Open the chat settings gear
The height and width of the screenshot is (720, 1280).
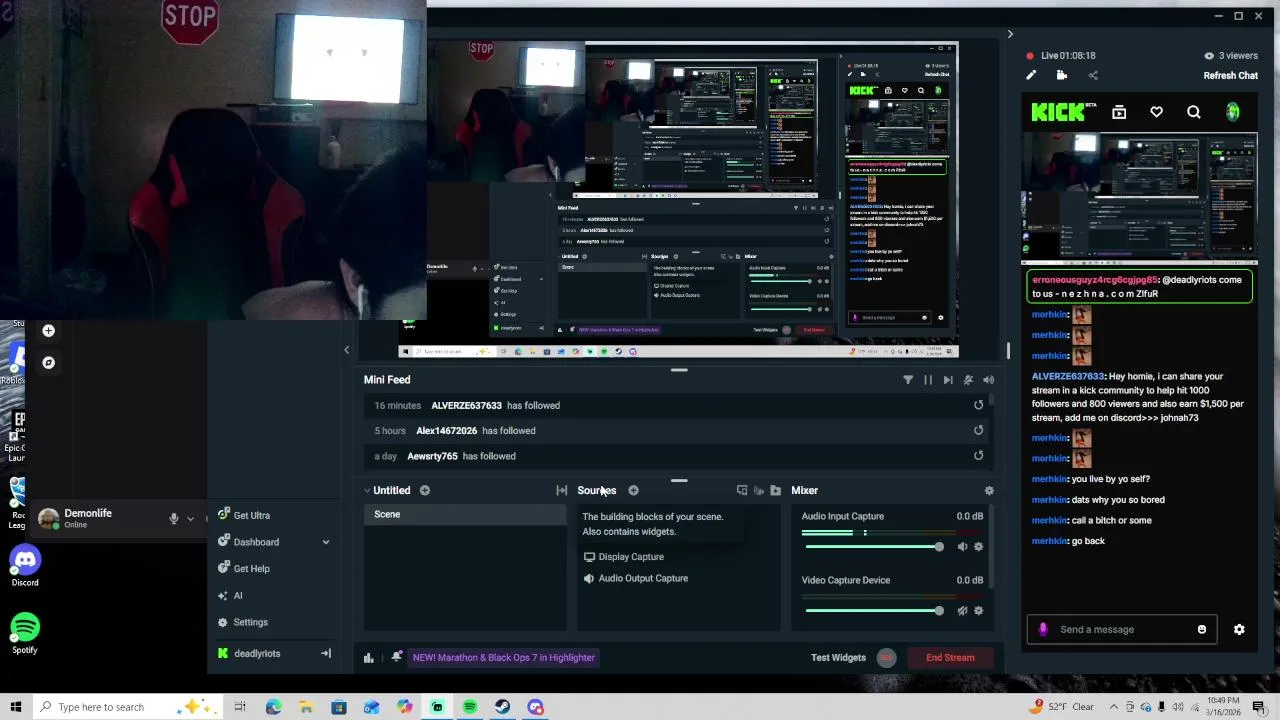(x=1239, y=629)
